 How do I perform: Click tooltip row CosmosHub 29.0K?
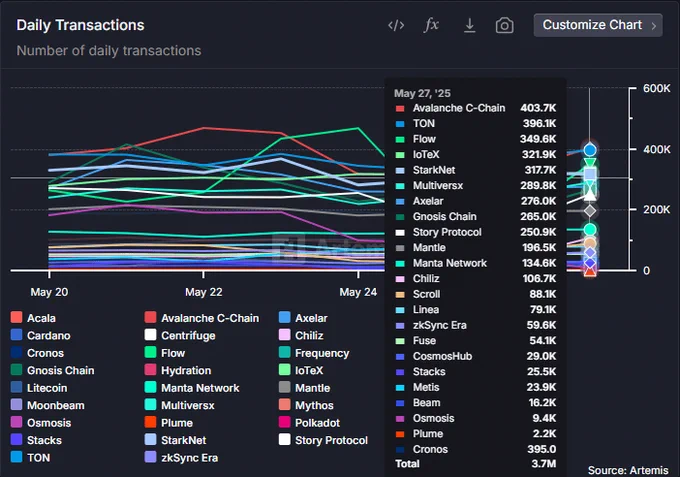pyautogui.click(x=476, y=356)
